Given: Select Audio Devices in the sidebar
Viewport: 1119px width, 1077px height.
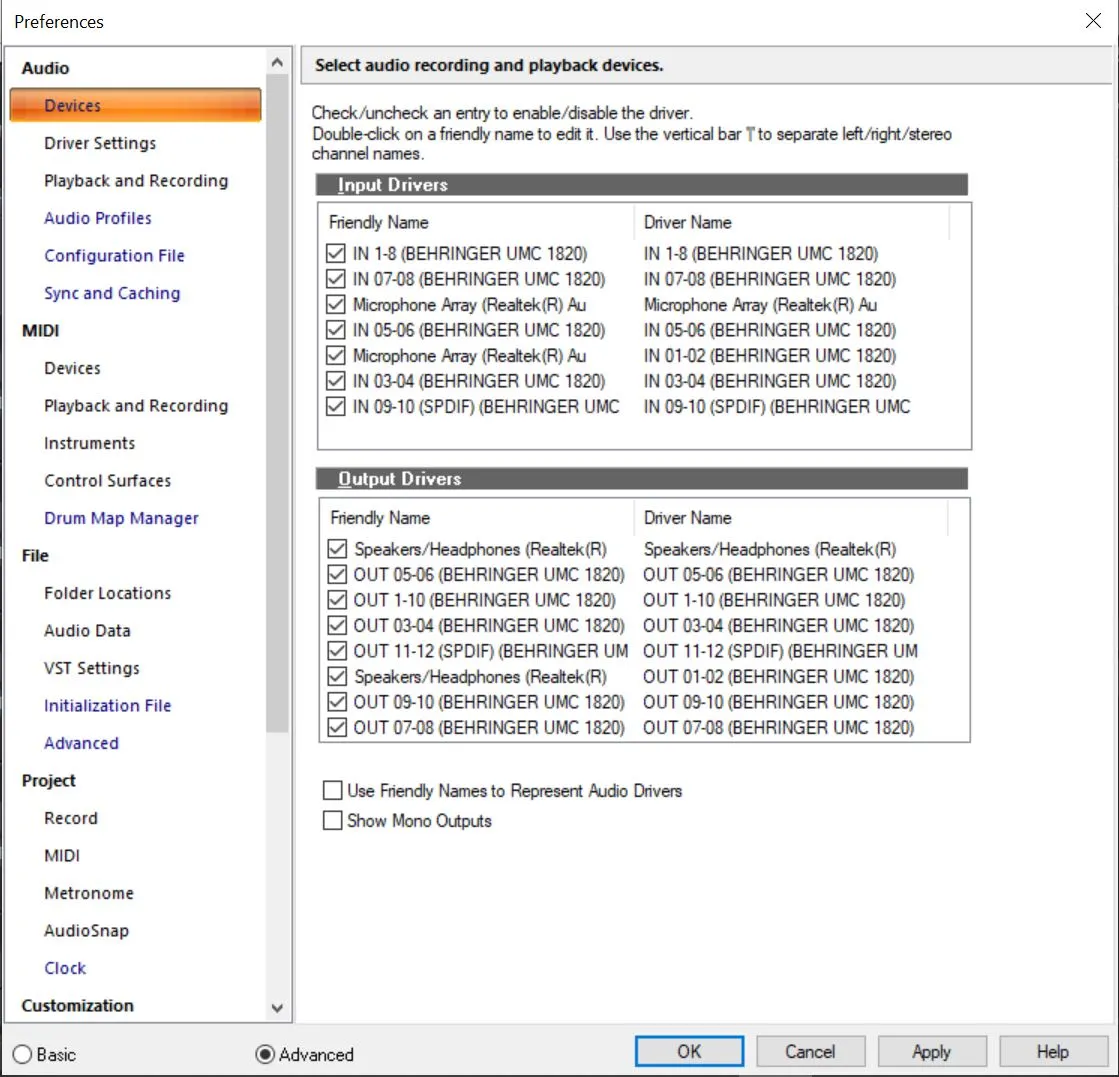Looking at the screenshot, I should [136, 105].
